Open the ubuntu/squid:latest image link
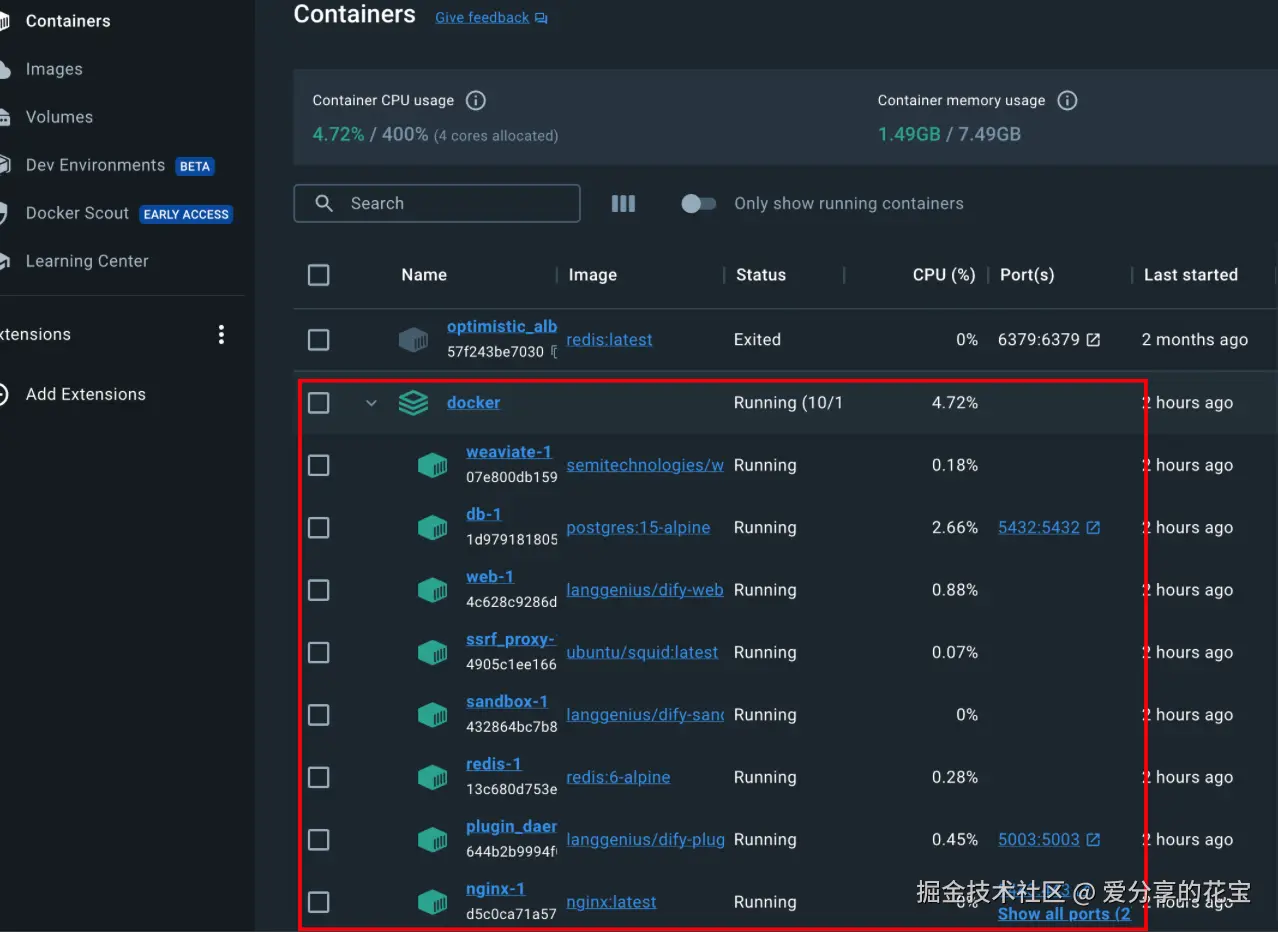The height and width of the screenshot is (932, 1278). [x=642, y=653]
